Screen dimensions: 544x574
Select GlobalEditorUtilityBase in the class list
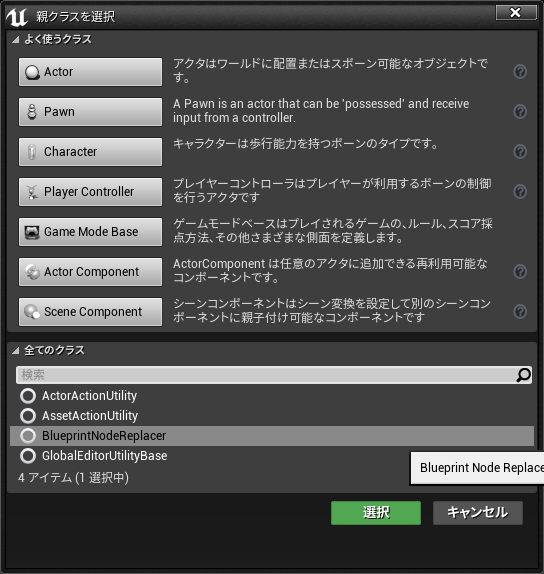[272, 456]
